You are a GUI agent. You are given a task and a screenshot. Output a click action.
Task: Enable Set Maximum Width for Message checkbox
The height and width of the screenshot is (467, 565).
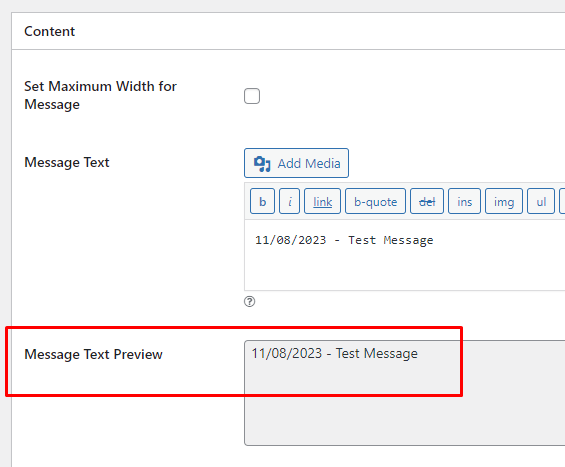click(252, 96)
